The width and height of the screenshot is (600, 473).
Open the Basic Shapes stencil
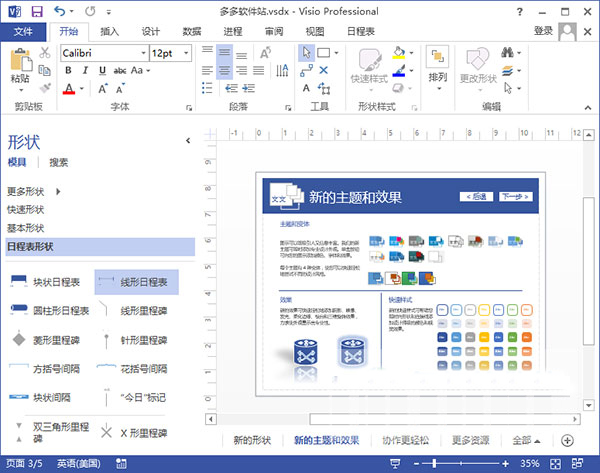click(26, 228)
